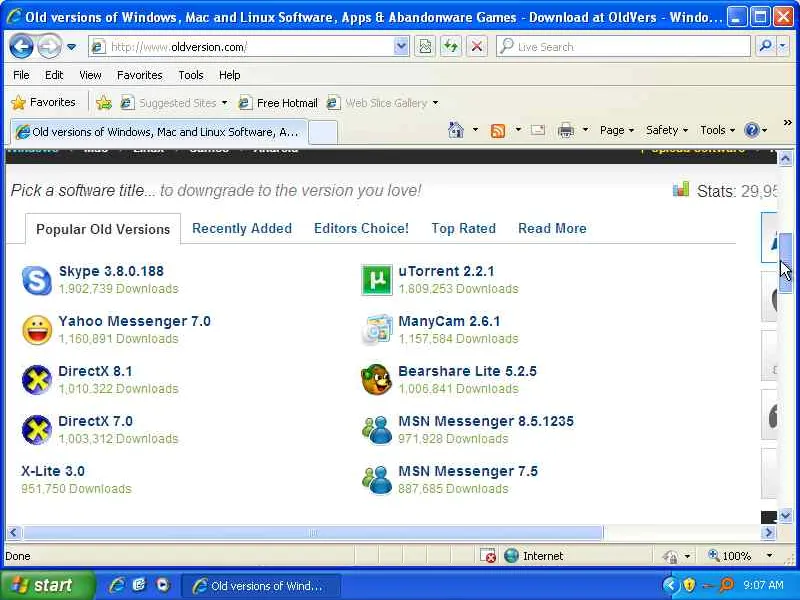Viewport: 800px width, 600px height.
Task: Open the Tools menu in menu bar
Action: 190,75
